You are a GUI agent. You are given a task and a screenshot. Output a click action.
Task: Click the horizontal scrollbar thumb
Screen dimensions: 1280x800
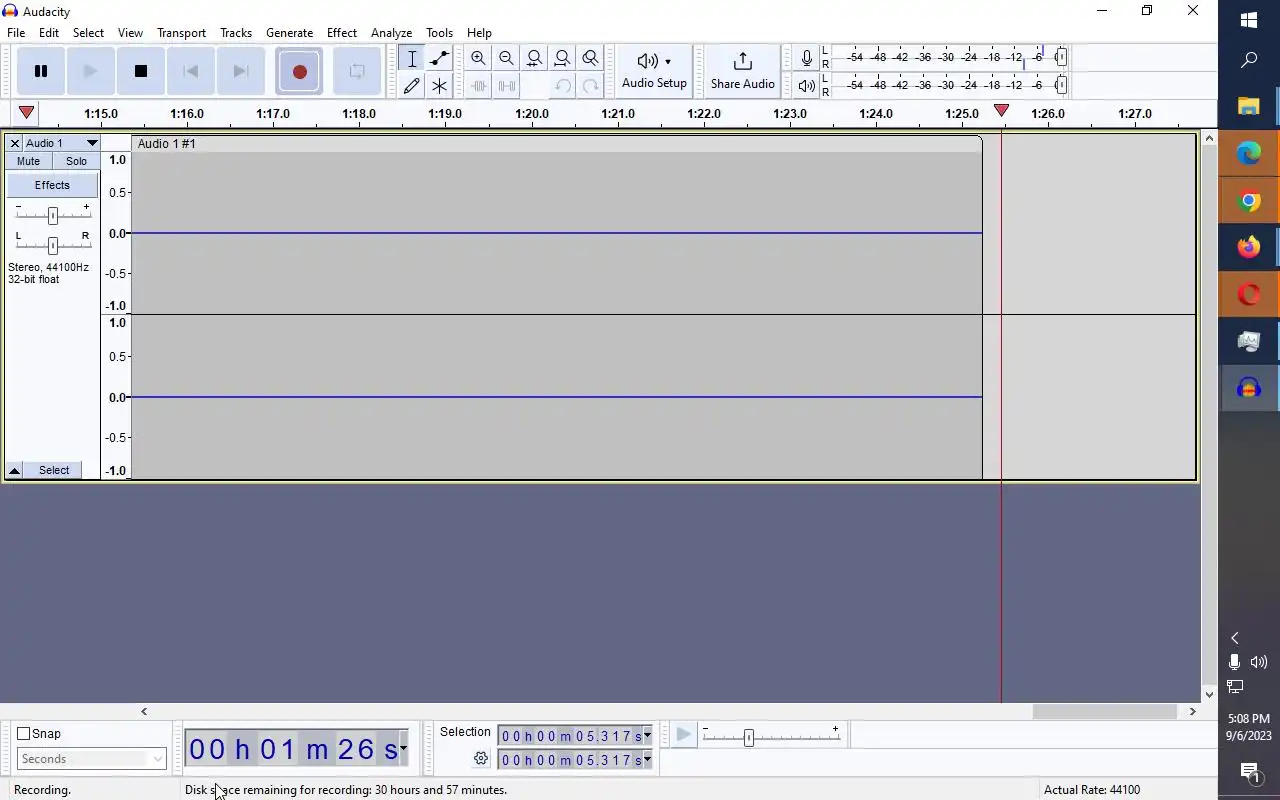[1105, 712]
